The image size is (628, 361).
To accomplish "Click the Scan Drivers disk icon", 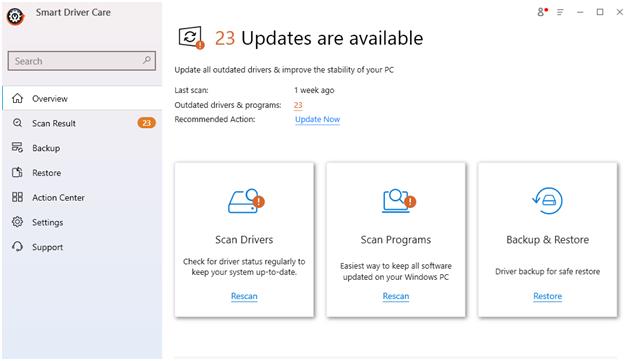I will pyautogui.click(x=246, y=201).
